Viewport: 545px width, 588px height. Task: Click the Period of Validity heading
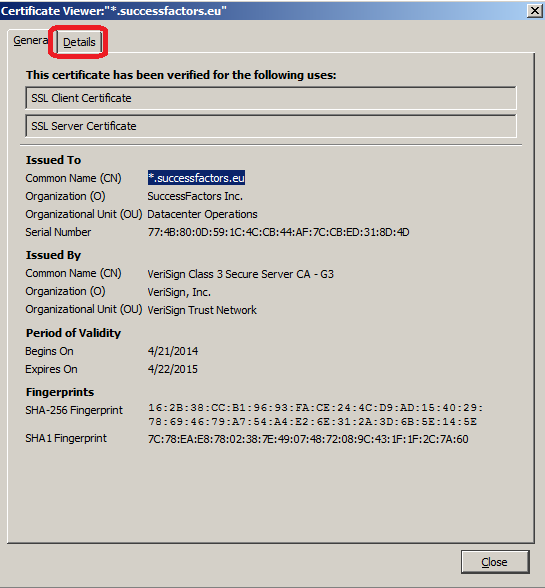coord(73,333)
